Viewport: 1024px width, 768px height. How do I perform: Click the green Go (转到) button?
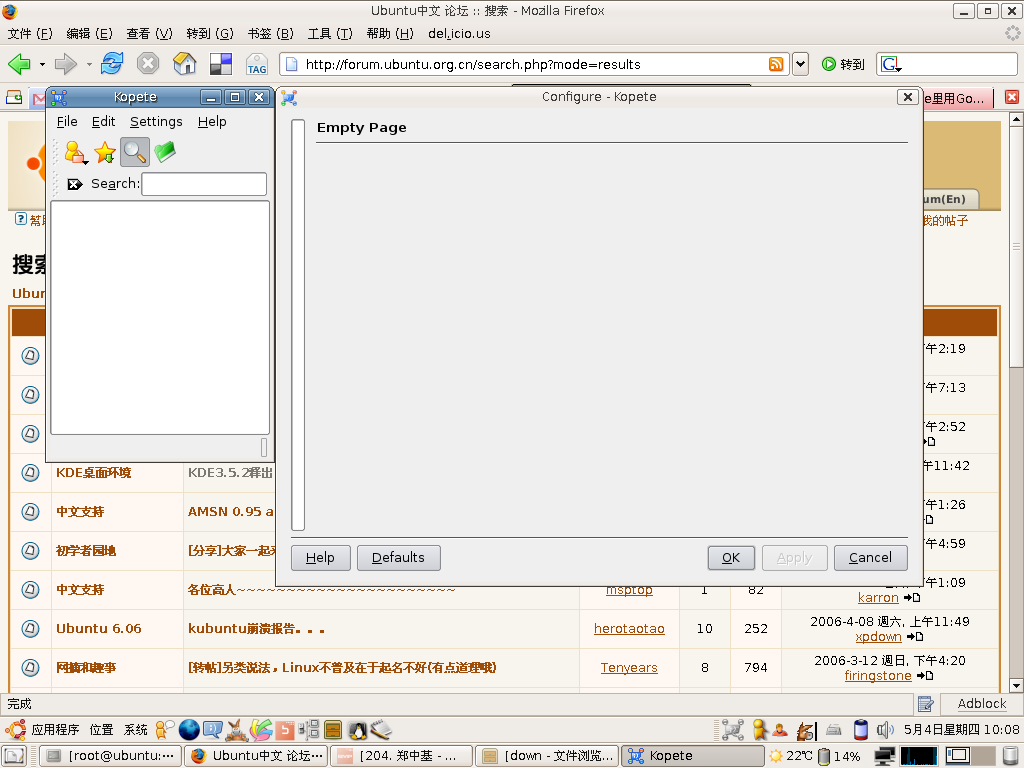pos(843,64)
